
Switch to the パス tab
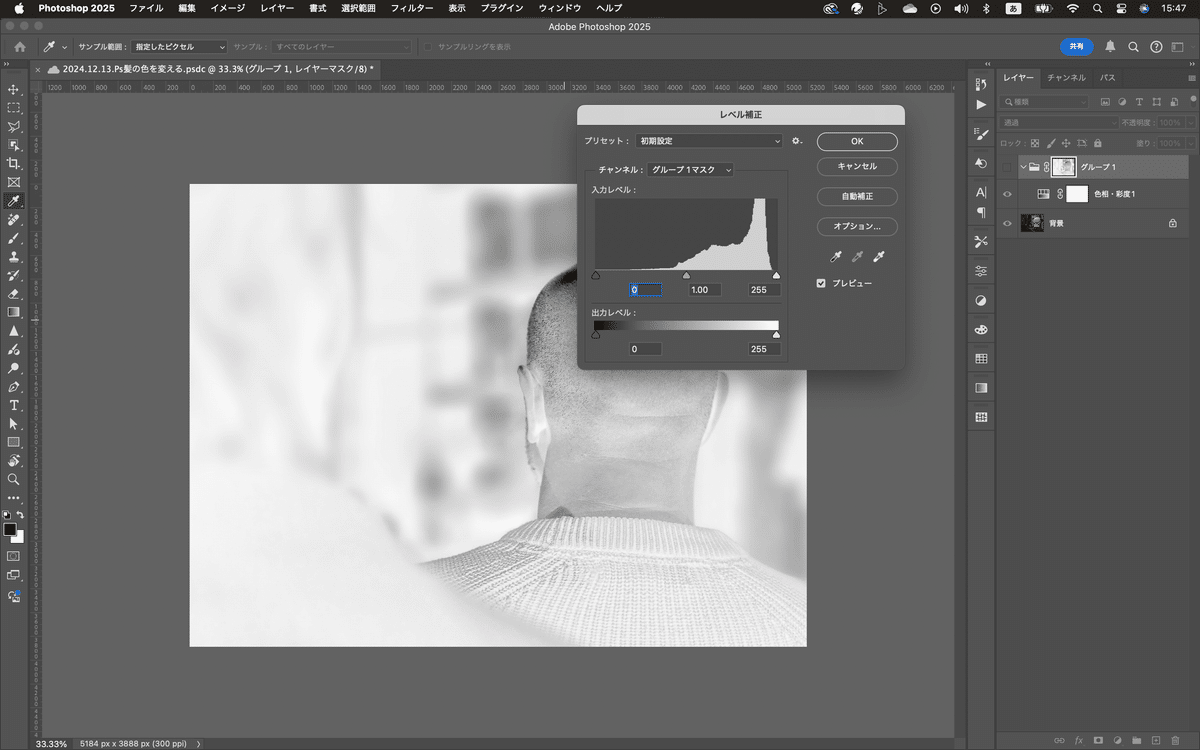[x=1108, y=77]
